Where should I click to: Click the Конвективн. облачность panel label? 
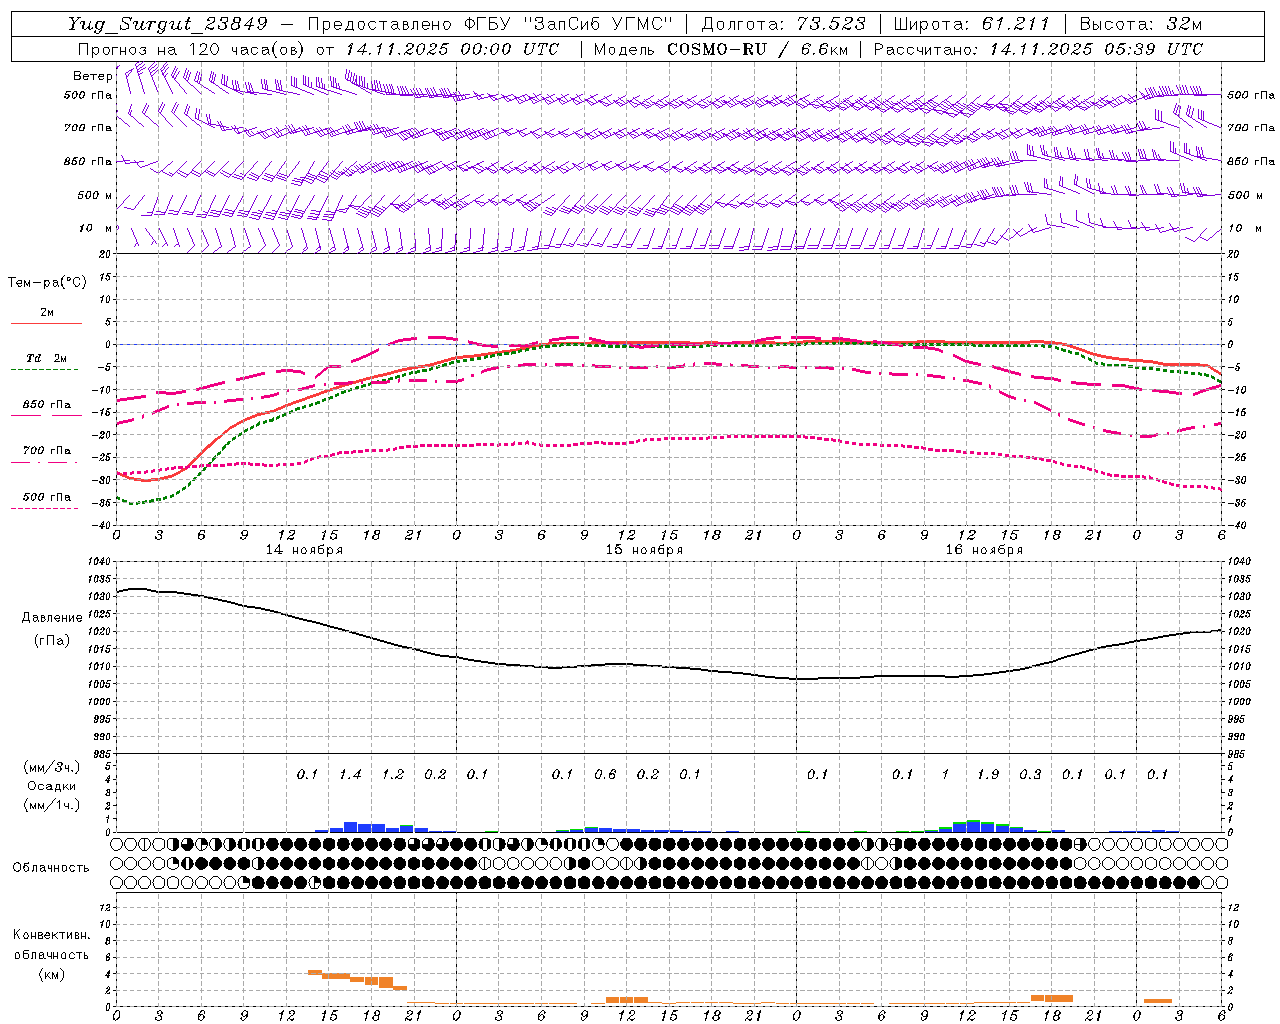51,945
